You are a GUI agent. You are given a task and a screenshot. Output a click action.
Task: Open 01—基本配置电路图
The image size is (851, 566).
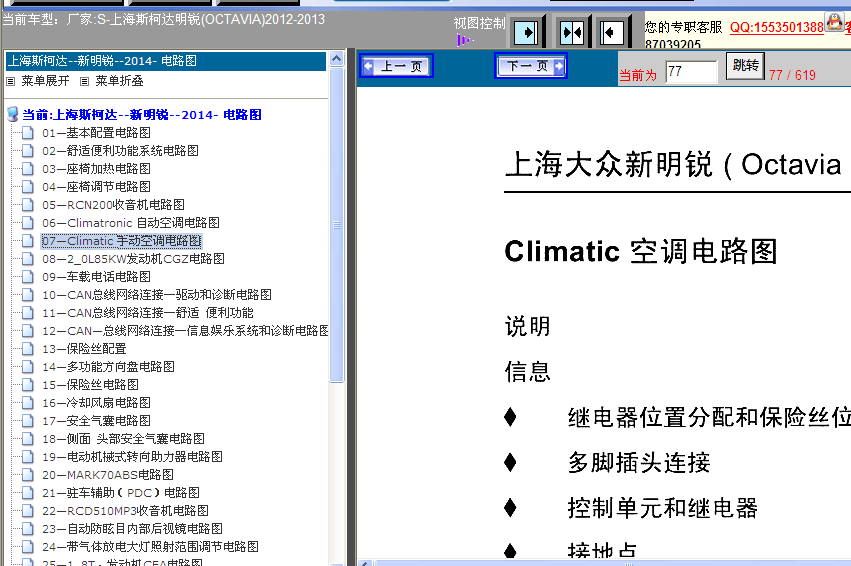pyautogui.click(x=96, y=133)
